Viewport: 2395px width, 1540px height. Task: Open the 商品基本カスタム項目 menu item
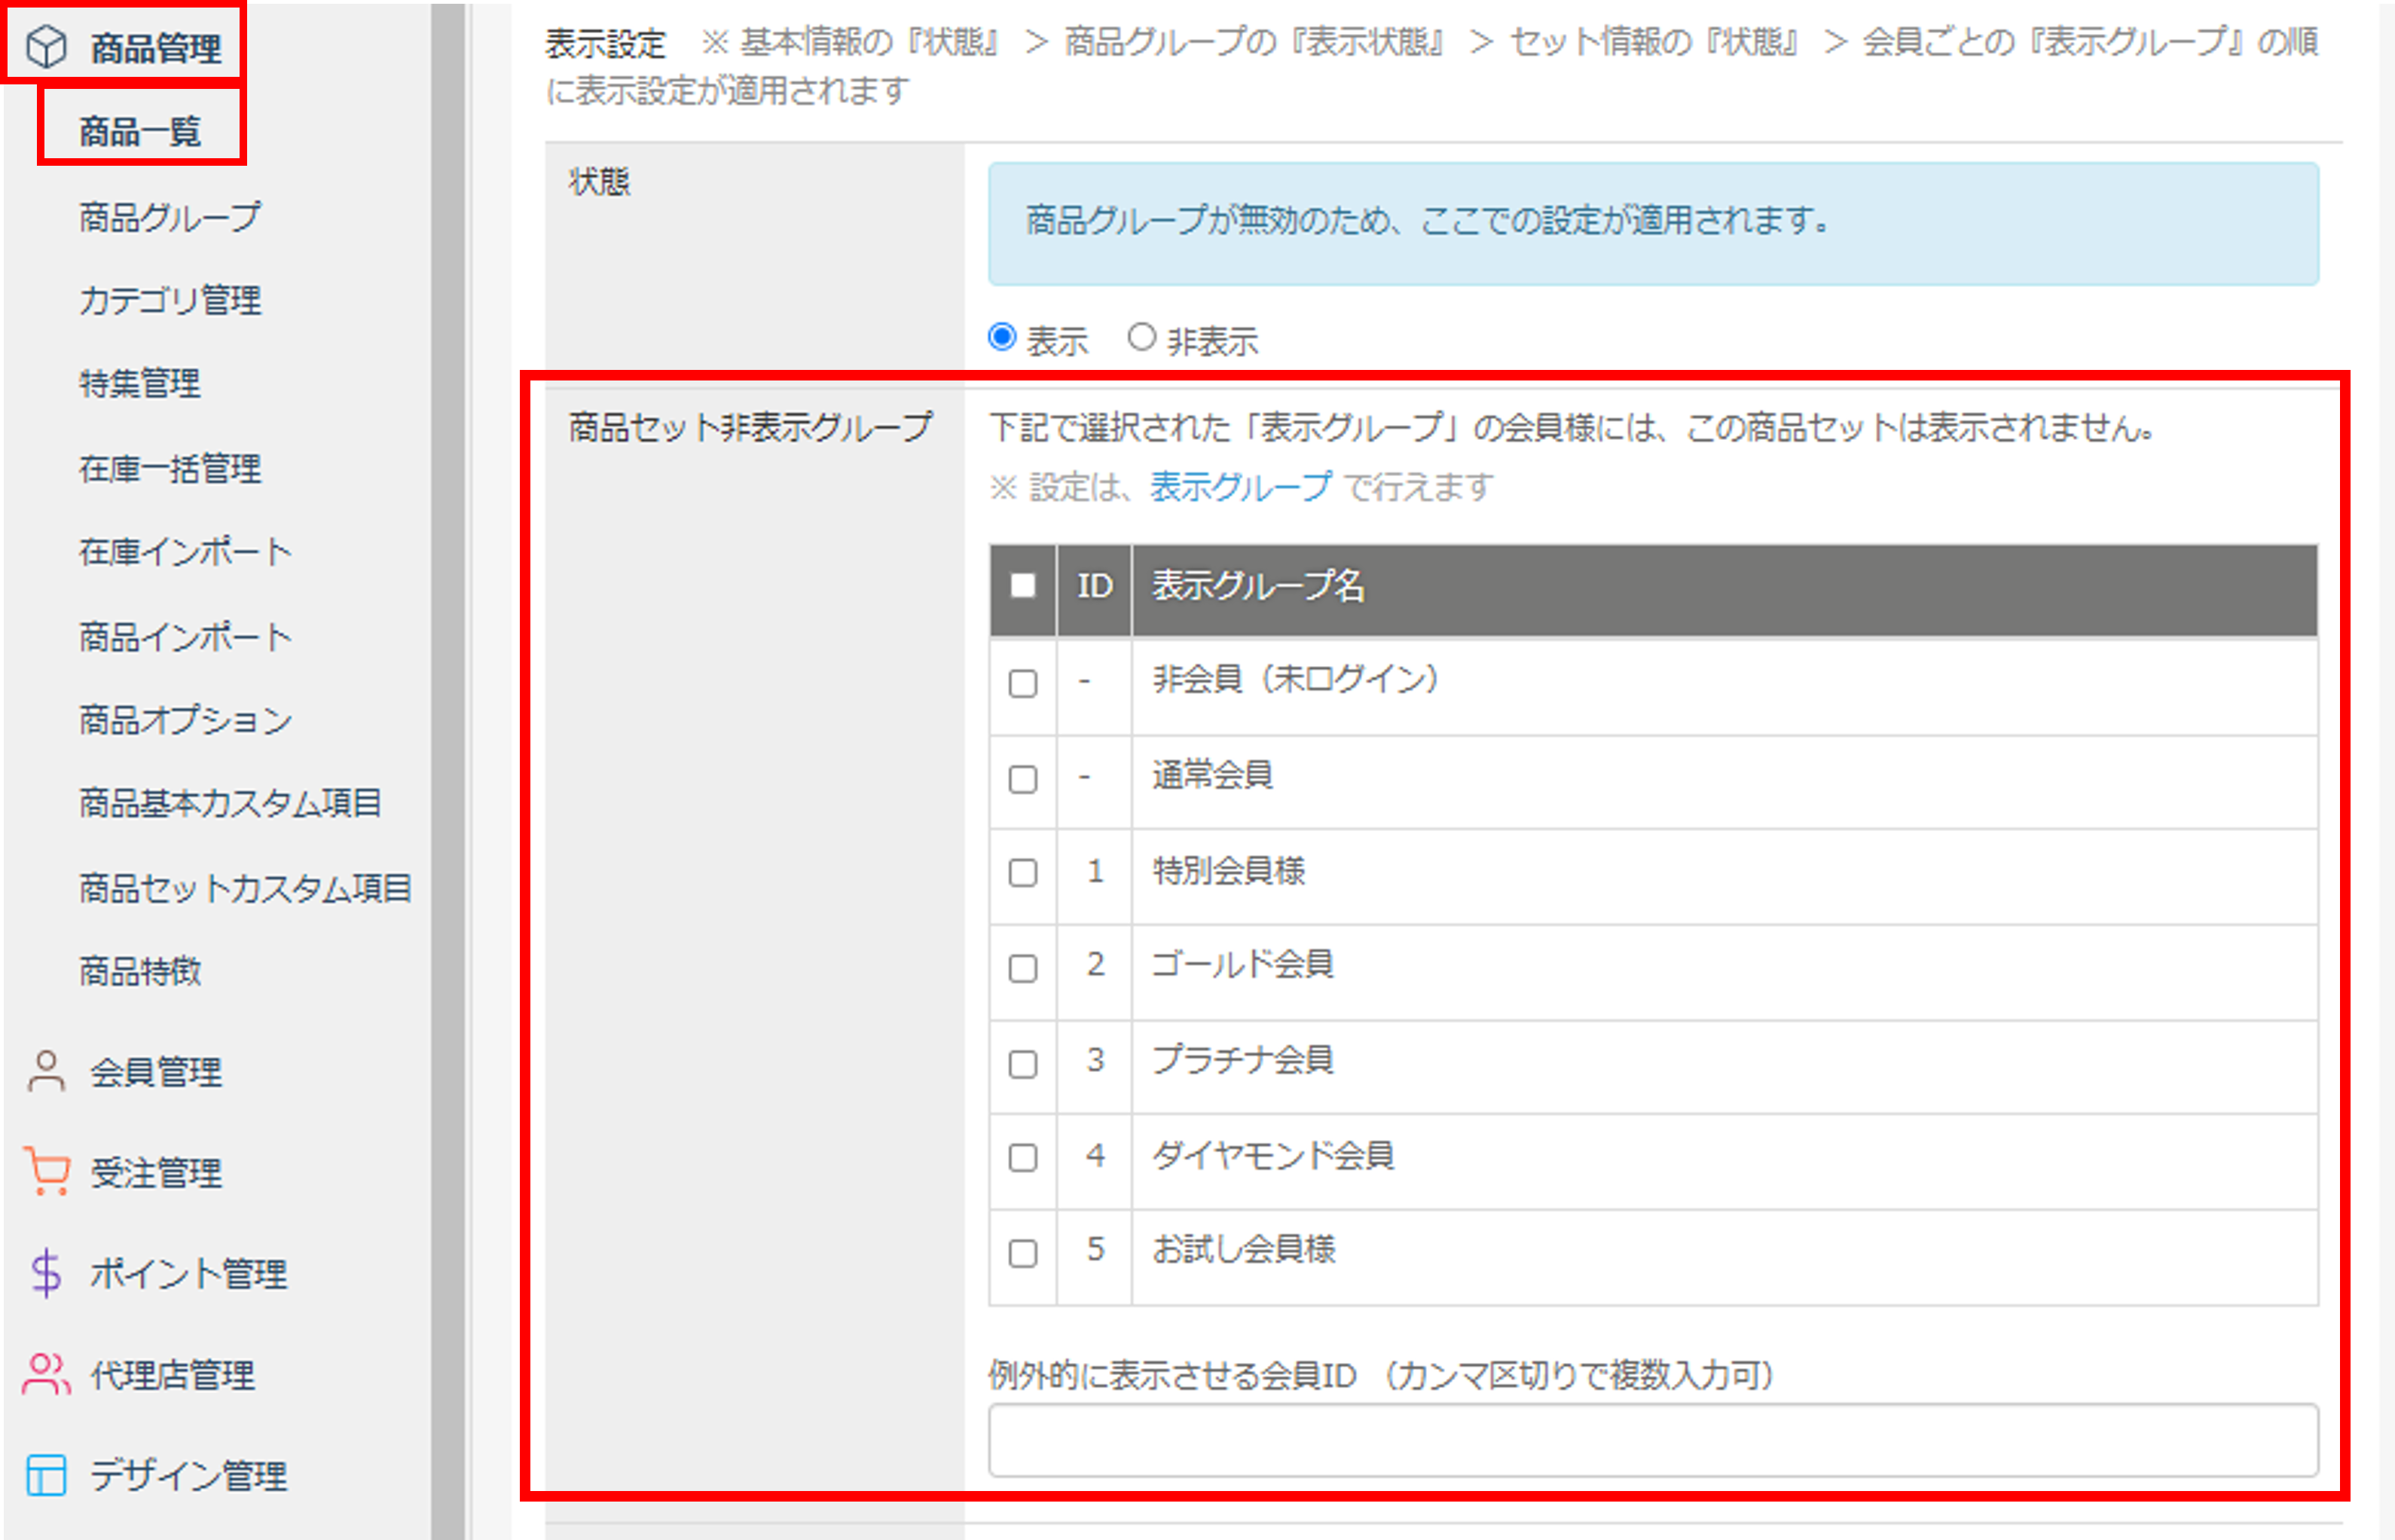click(230, 803)
